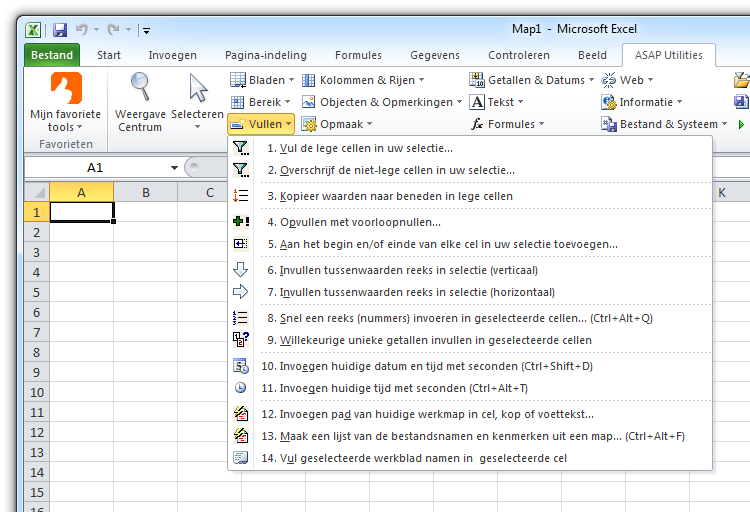Image resolution: width=750 pixels, height=512 pixels.
Task: Choose 'Aan het begin en/of einde' toevoegen item
Action: (x=470, y=244)
